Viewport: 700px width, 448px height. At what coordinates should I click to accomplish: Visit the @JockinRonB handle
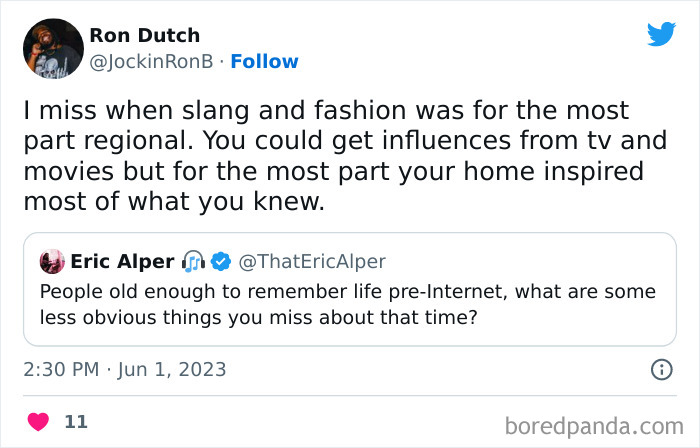[x=150, y=62]
